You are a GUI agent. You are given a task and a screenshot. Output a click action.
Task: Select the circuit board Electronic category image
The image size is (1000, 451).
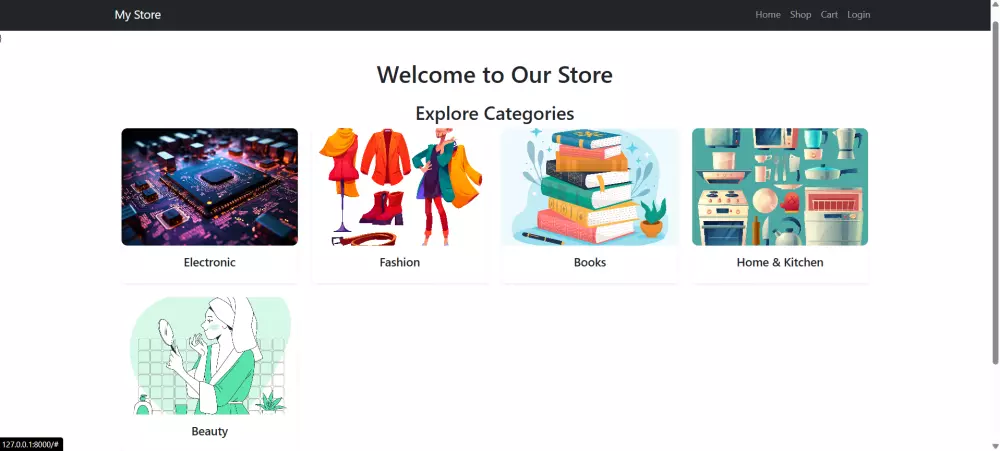point(210,187)
